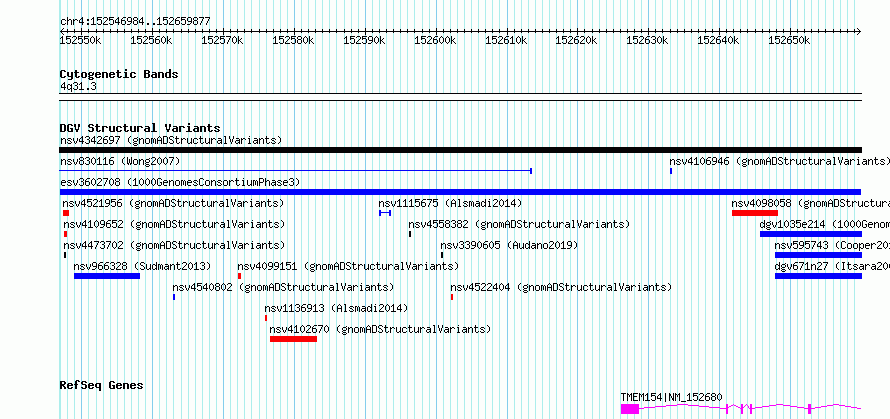The height and width of the screenshot is (419, 890).
Task: Select the nsv4109652 variant label
Action: tap(174, 224)
